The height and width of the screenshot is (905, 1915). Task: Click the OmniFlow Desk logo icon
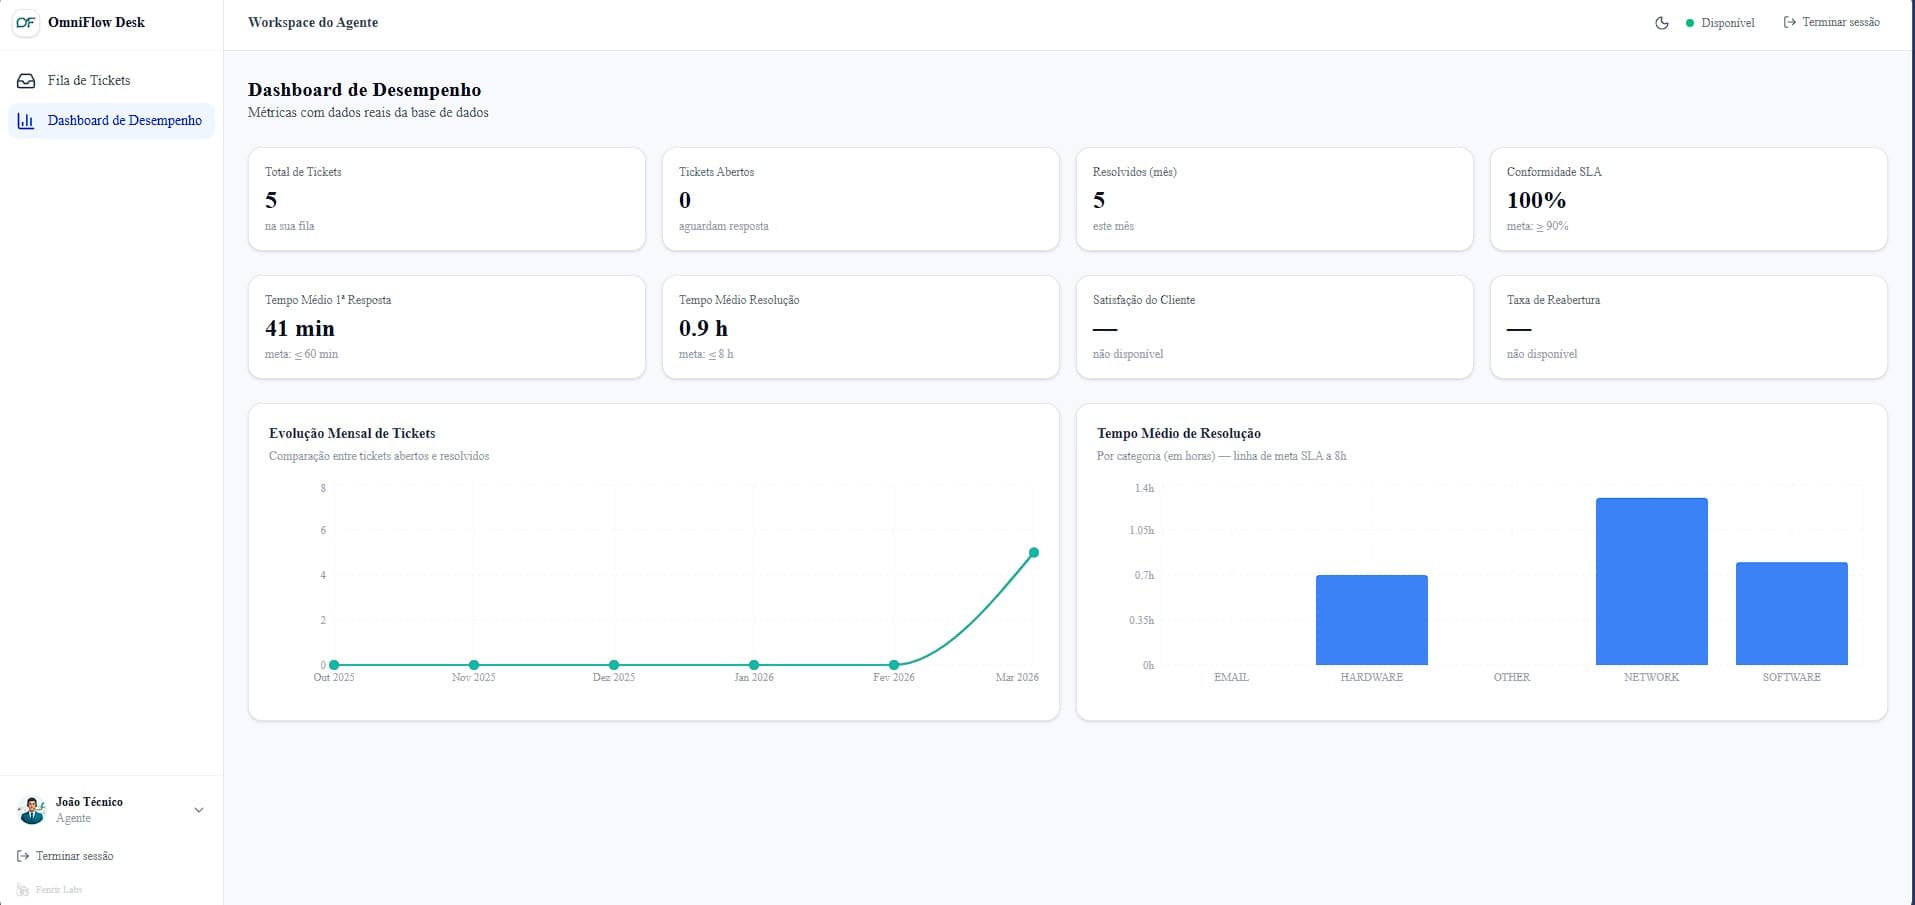26,23
